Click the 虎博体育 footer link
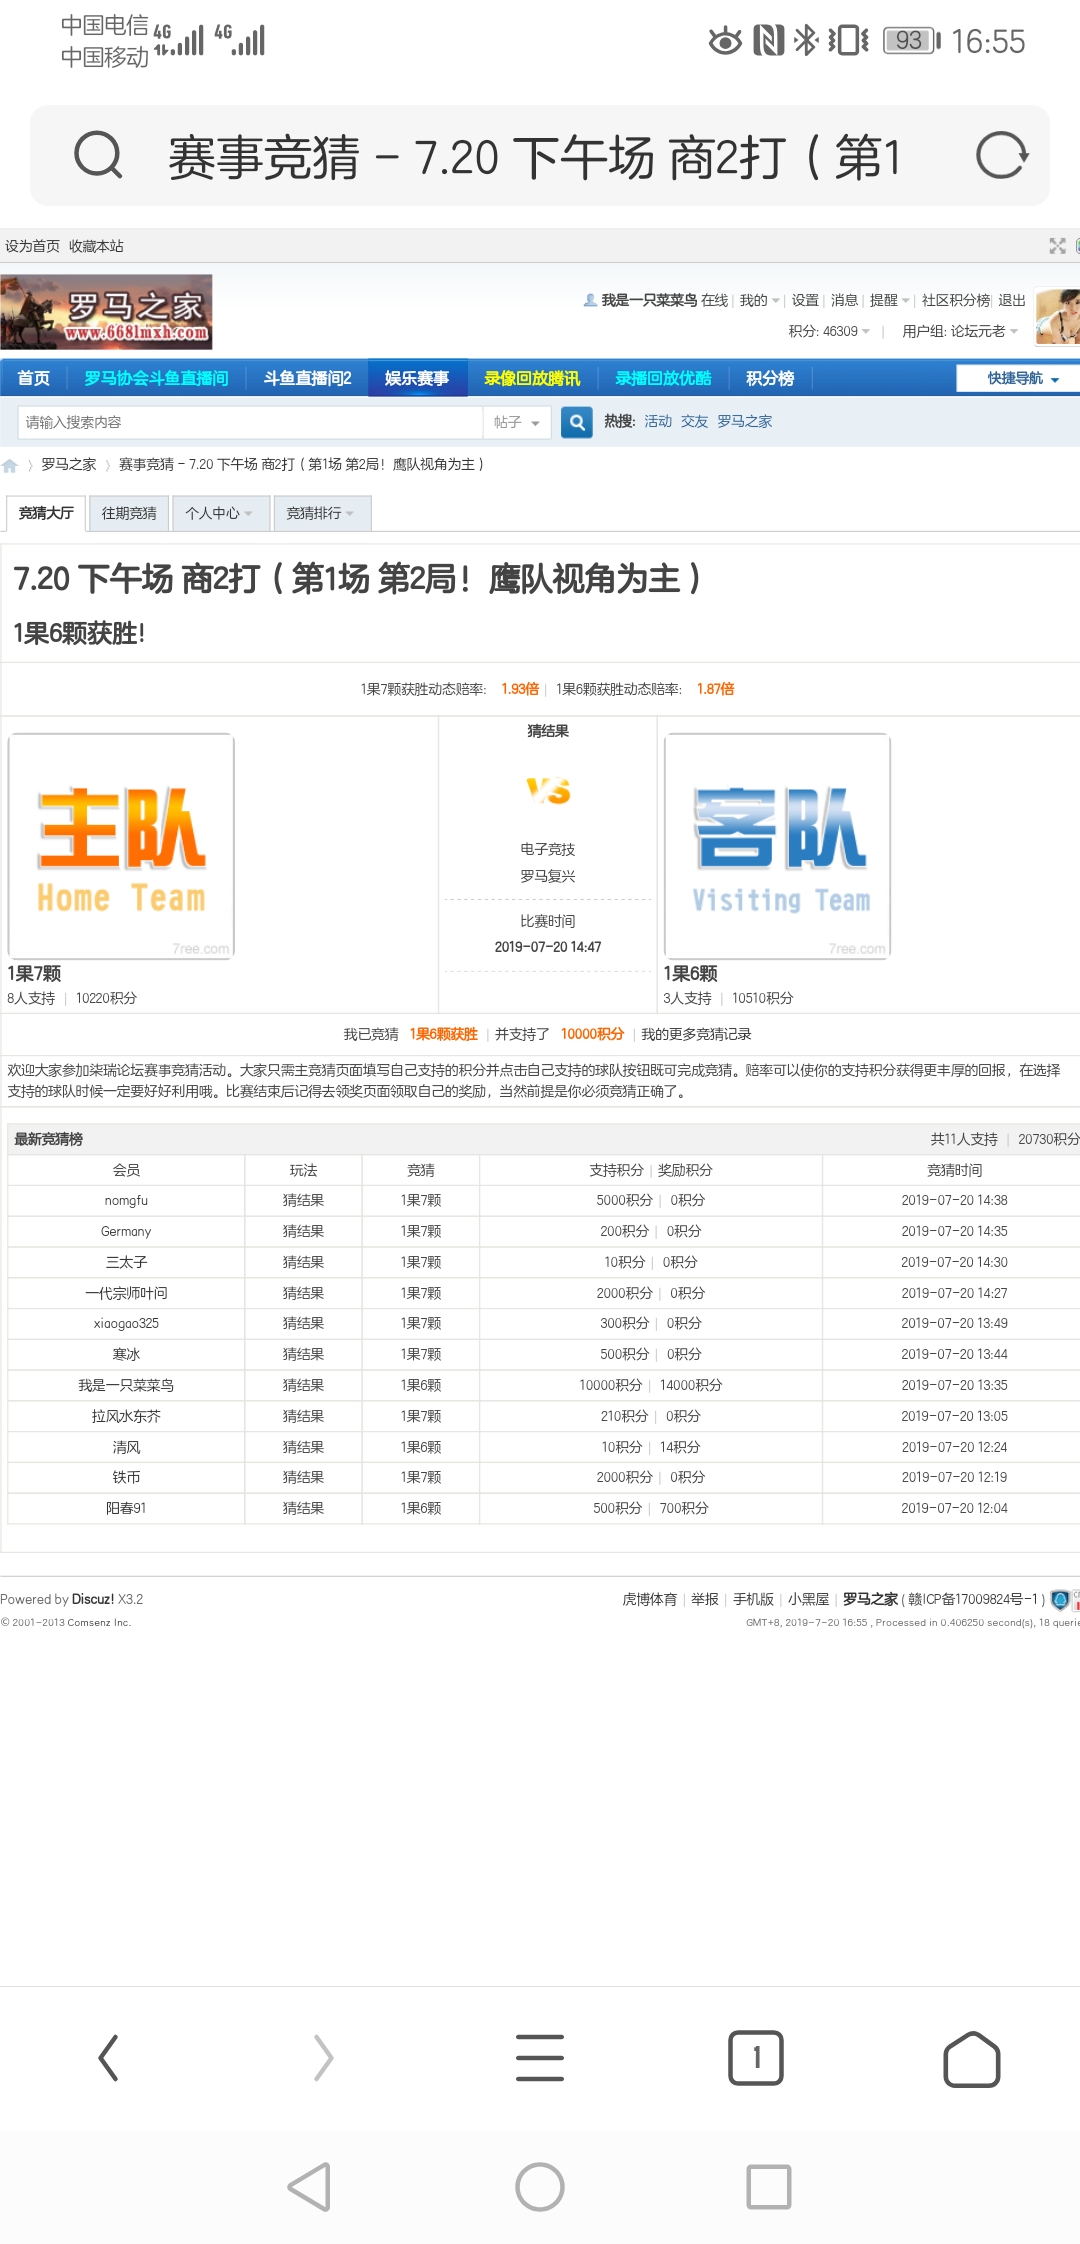1080x2244 pixels. coord(650,1600)
